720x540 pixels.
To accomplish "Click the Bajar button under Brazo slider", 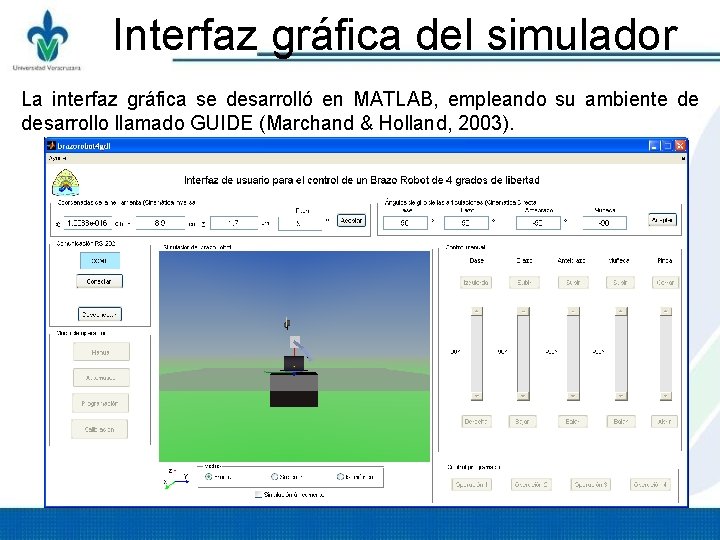I will 523,422.
